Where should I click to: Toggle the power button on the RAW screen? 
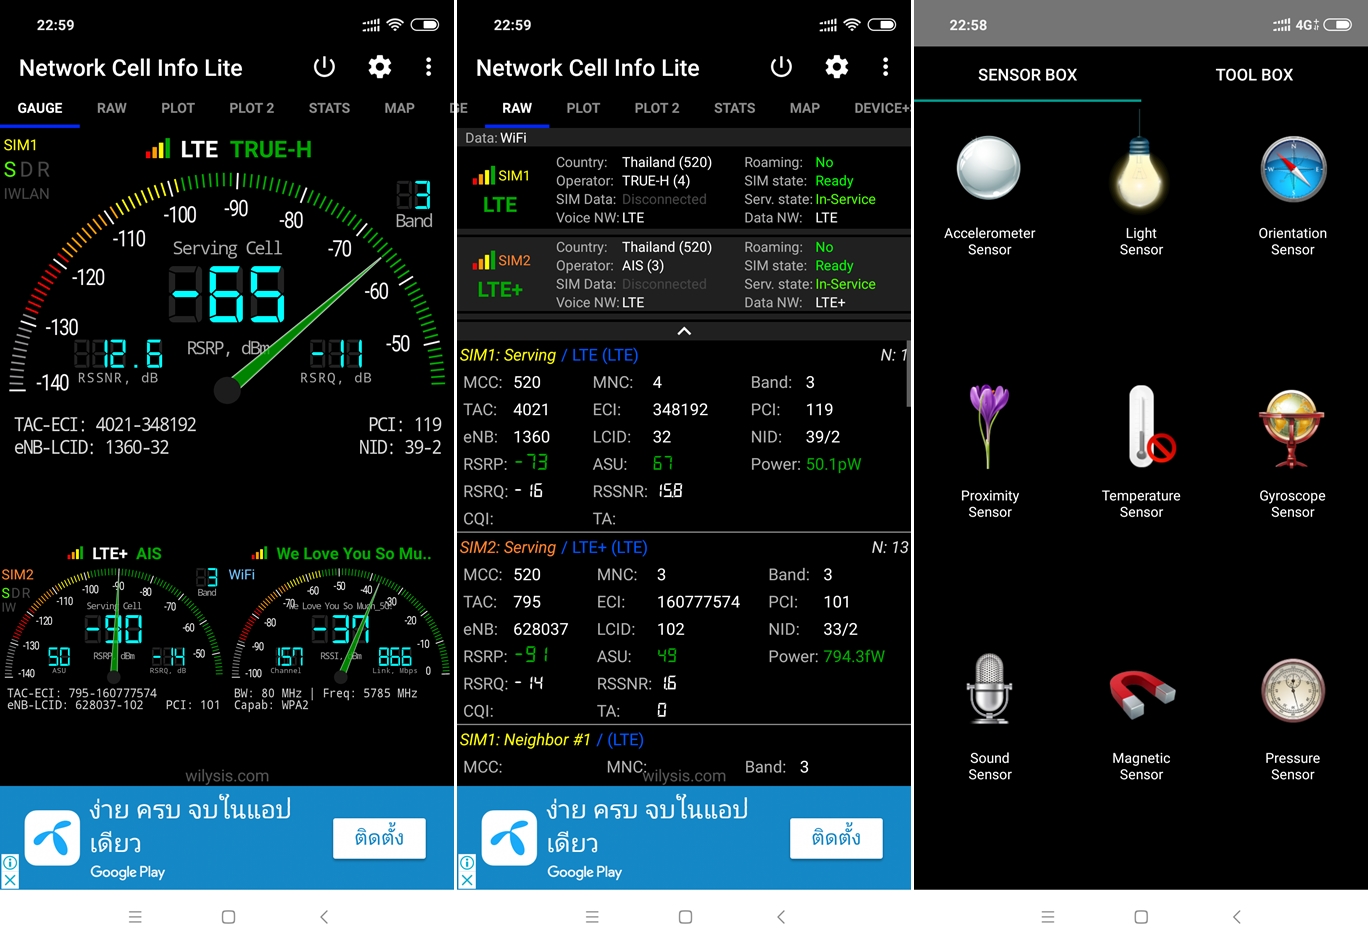tap(781, 67)
